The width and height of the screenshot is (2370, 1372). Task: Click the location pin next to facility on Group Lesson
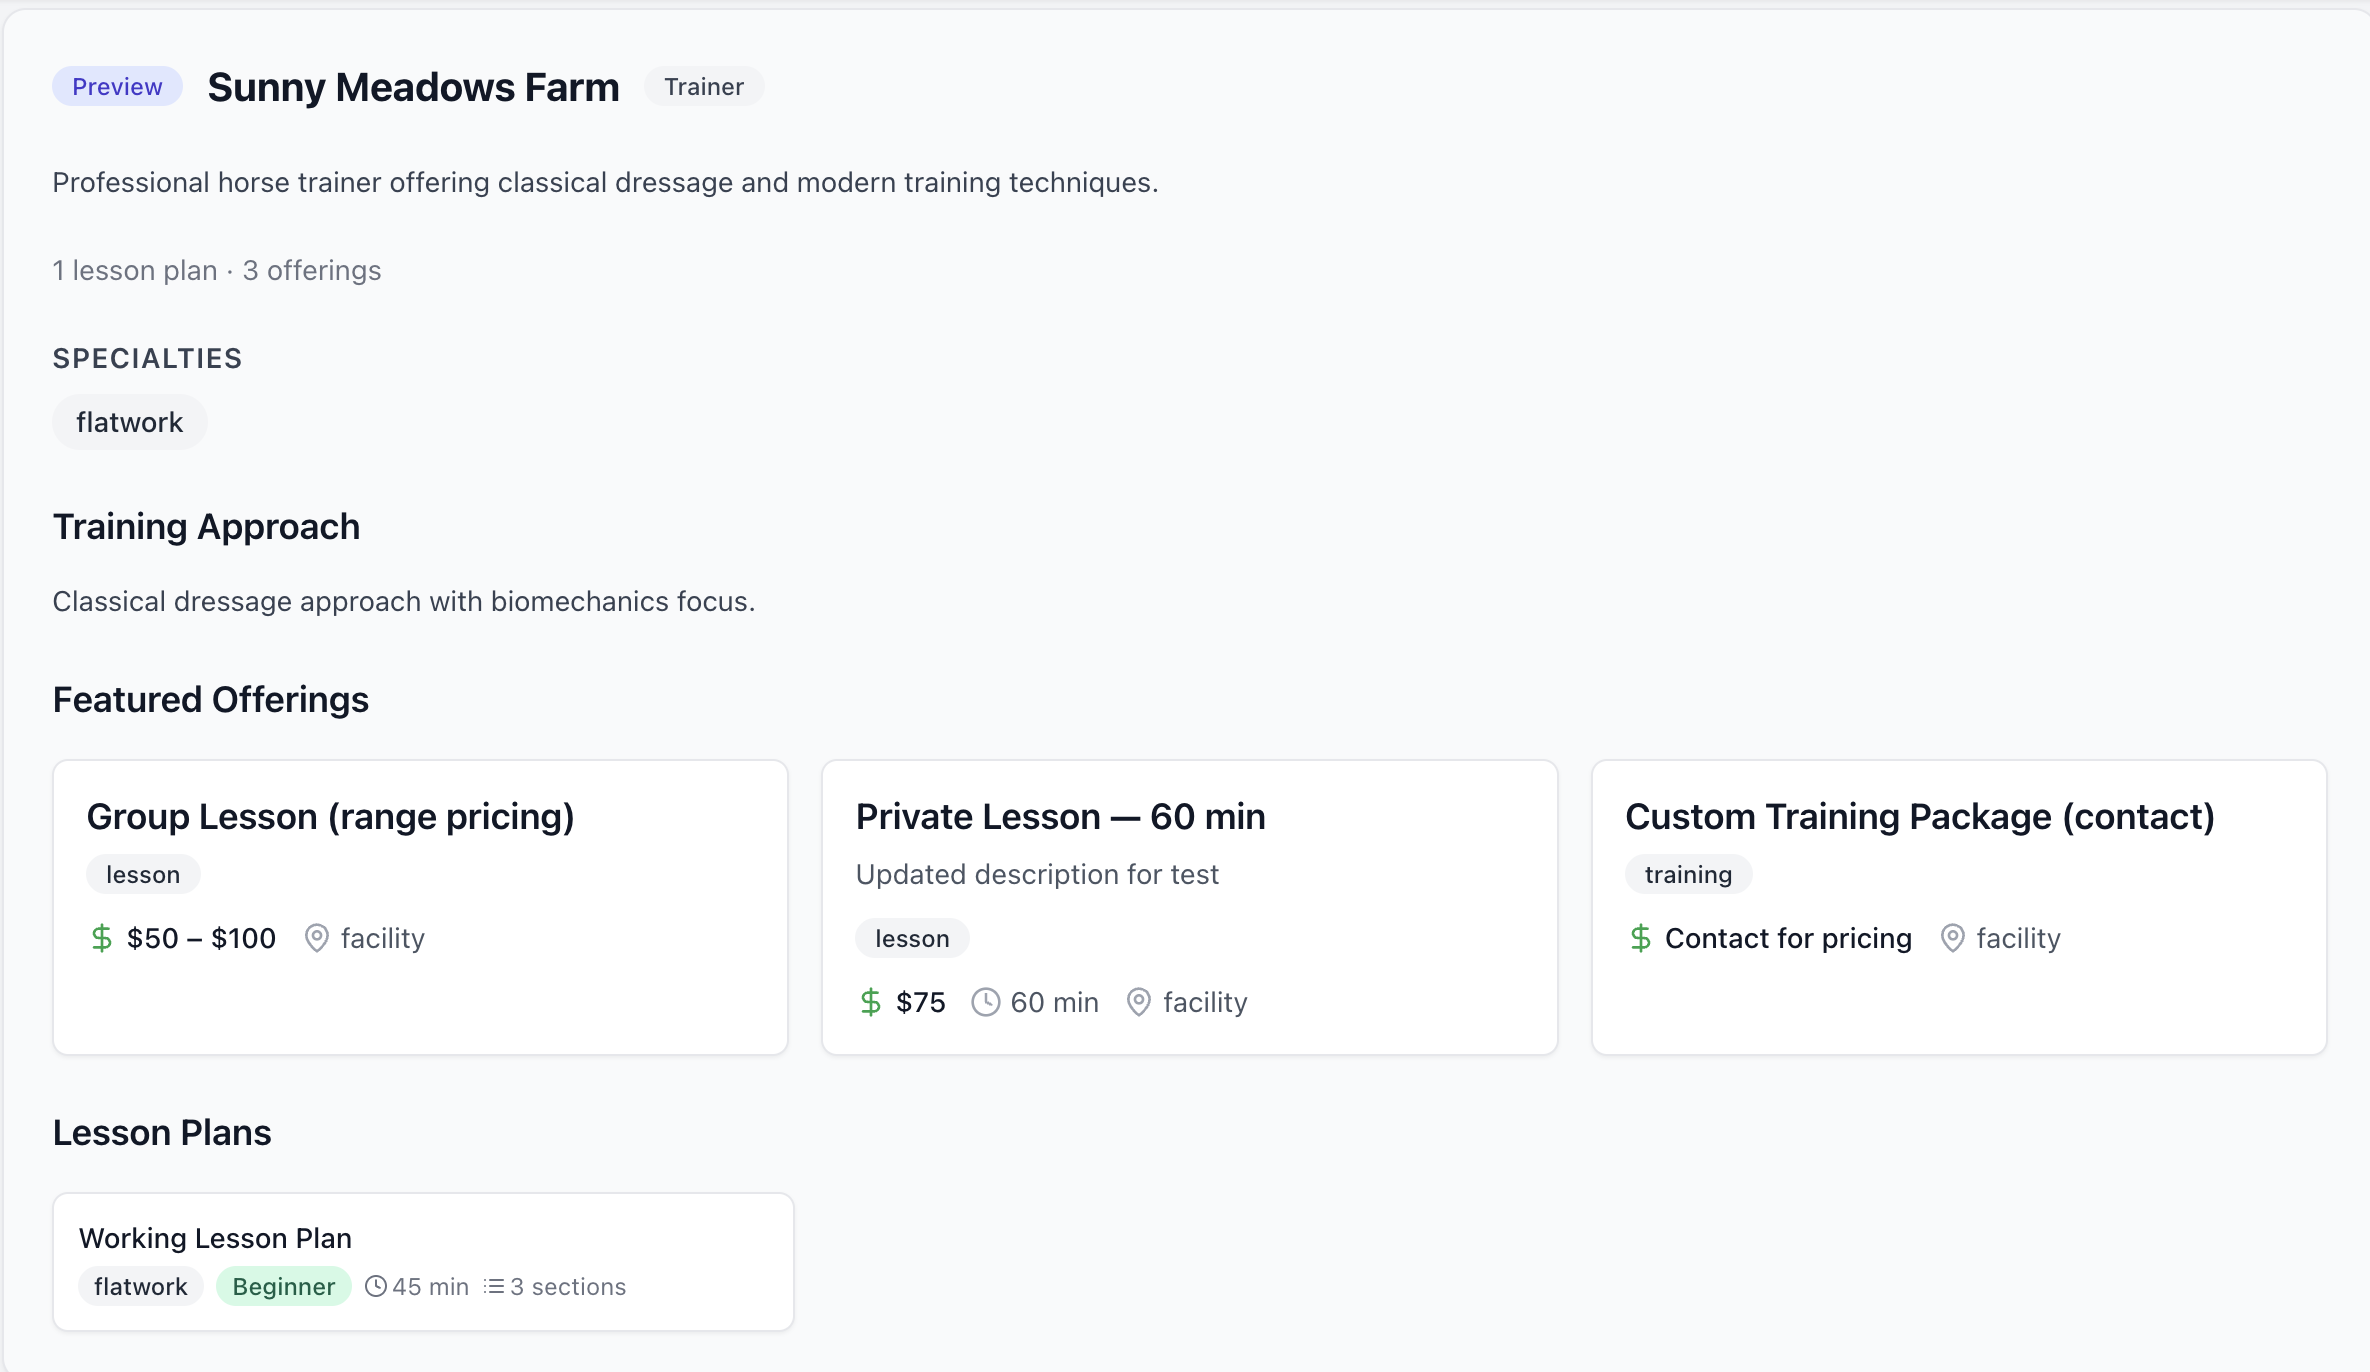317,938
